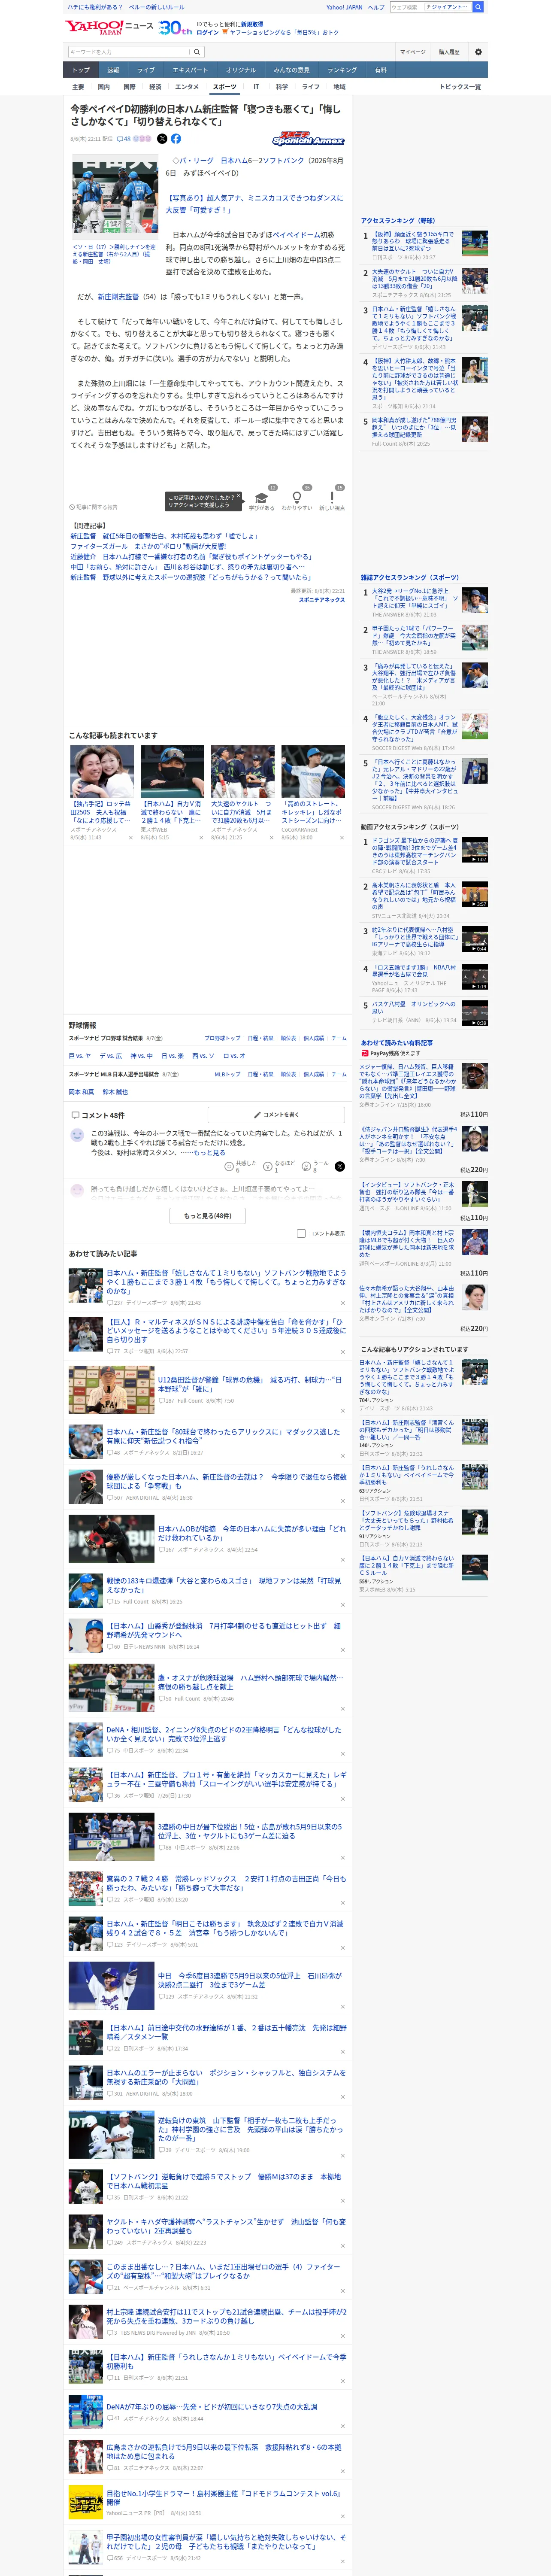Click the マイページ link
Screen dimensions: 551x2576
[x=412, y=52]
